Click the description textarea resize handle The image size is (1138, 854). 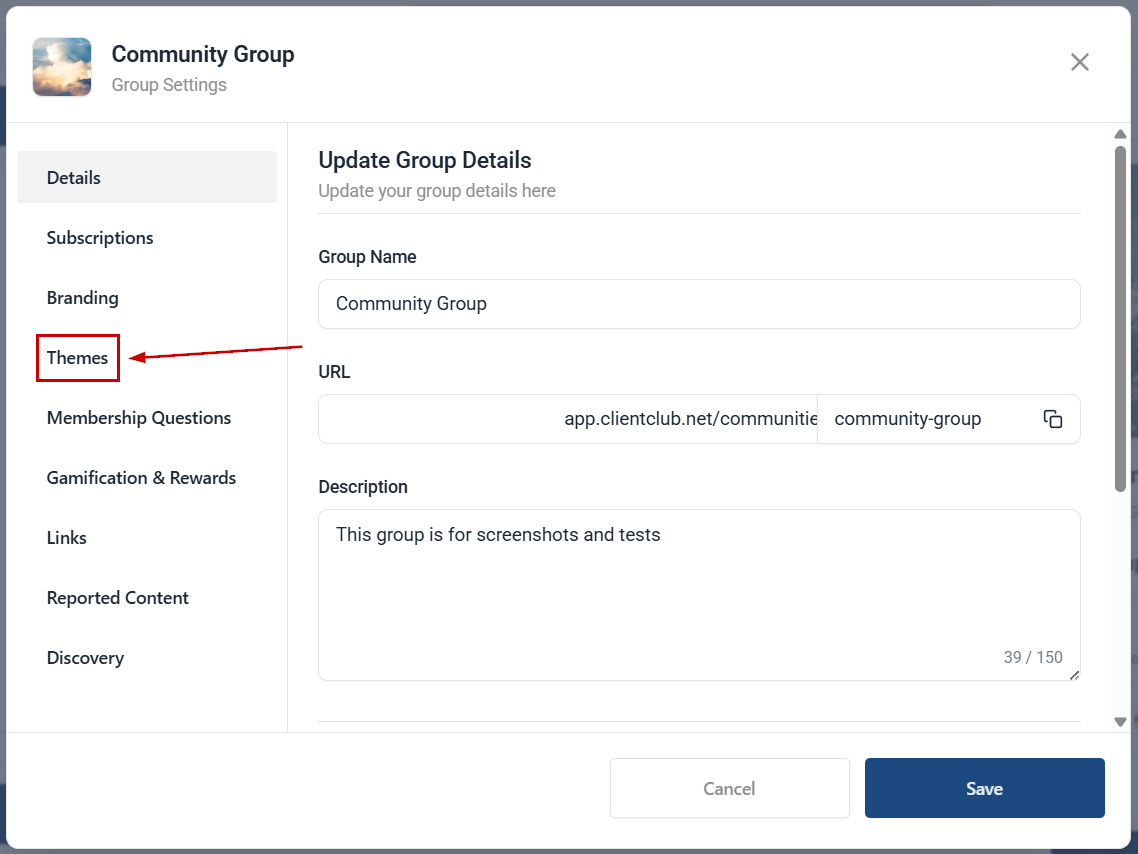pyautogui.click(x=1074, y=675)
